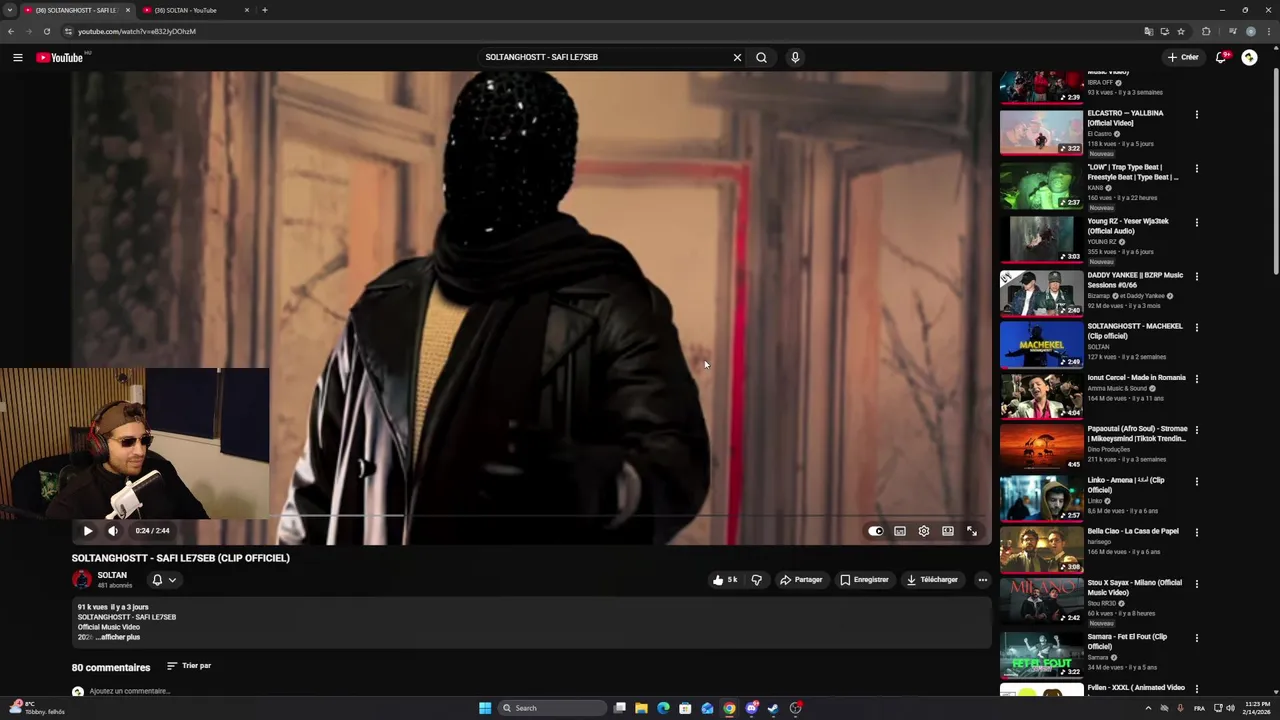Open options for DADDY YANKEE BZRP video
This screenshot has width=1280, height=720.
coord(1196,276)
